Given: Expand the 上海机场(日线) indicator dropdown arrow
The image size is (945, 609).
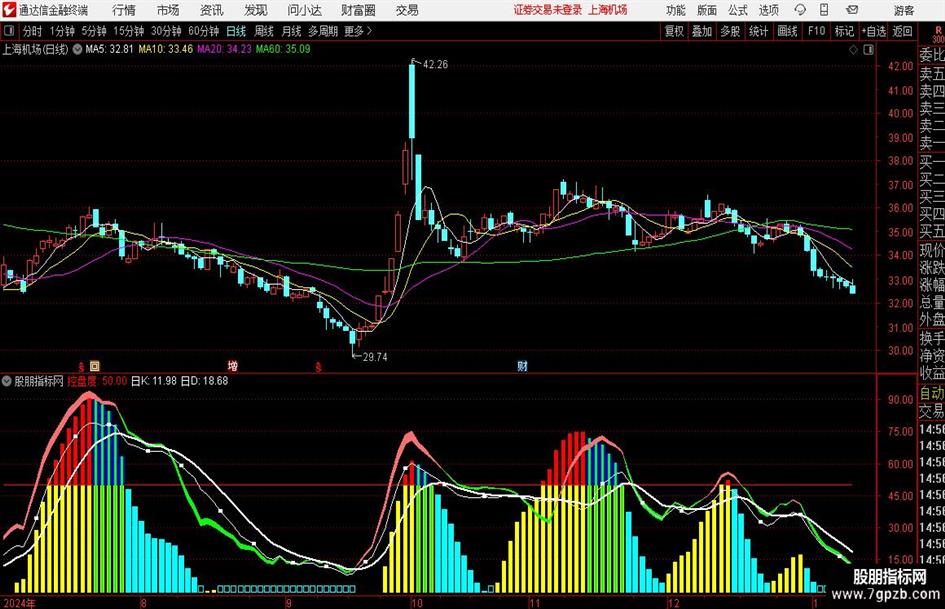Looking at the screenshot, I should click(x=77, y=49).
